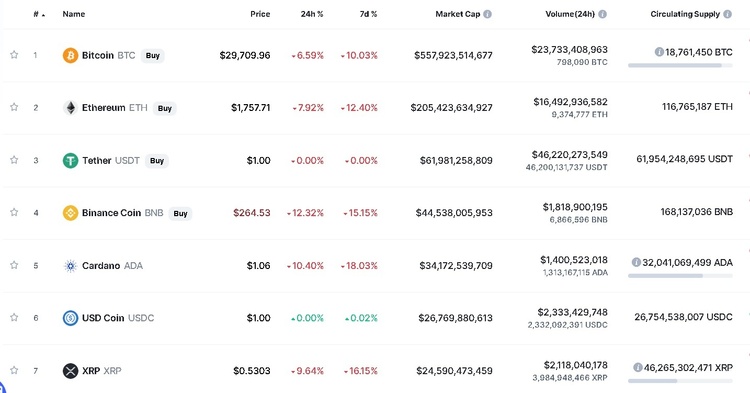Sort the table by 24h % header

[312, 14]
